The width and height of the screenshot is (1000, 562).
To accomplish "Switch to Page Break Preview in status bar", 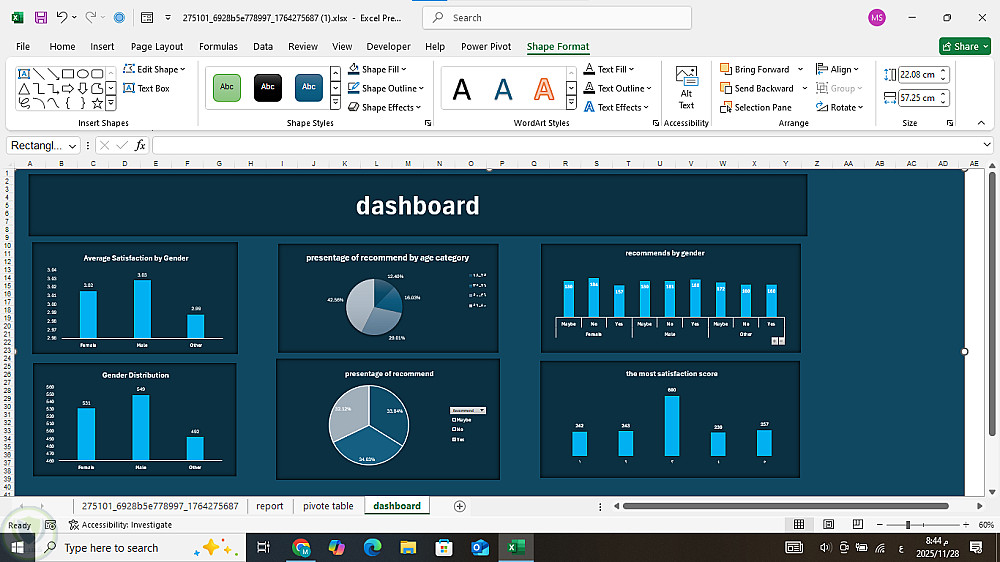I will pos(858,524).
